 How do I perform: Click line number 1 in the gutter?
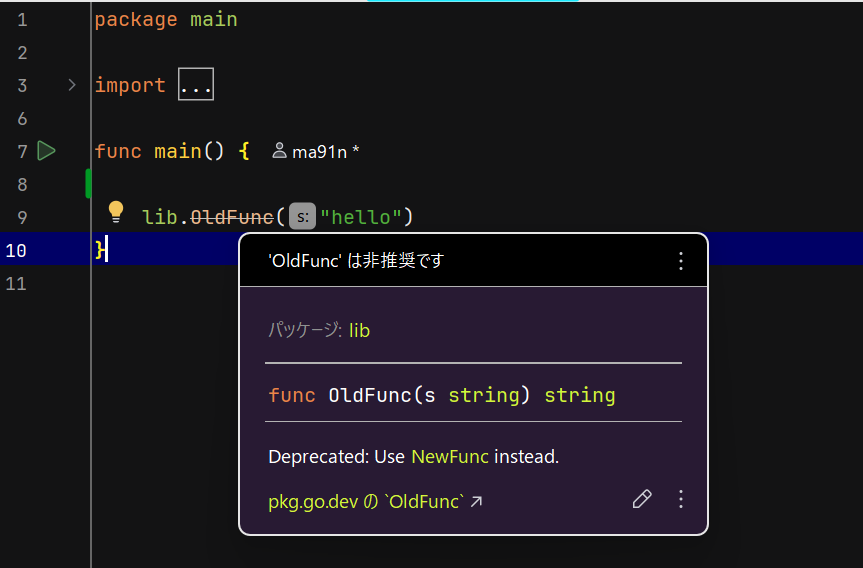(x=22, y=19)
